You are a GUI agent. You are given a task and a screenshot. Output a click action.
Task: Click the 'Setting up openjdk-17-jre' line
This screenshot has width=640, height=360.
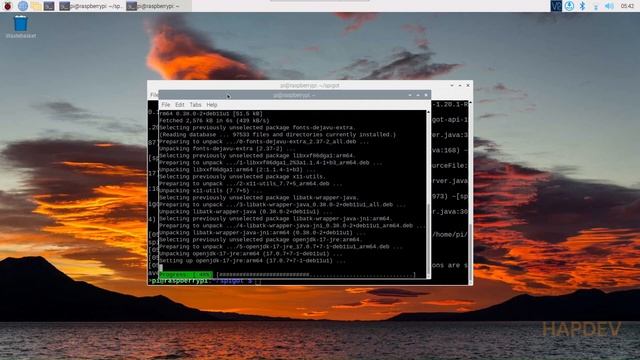[252, 260]
